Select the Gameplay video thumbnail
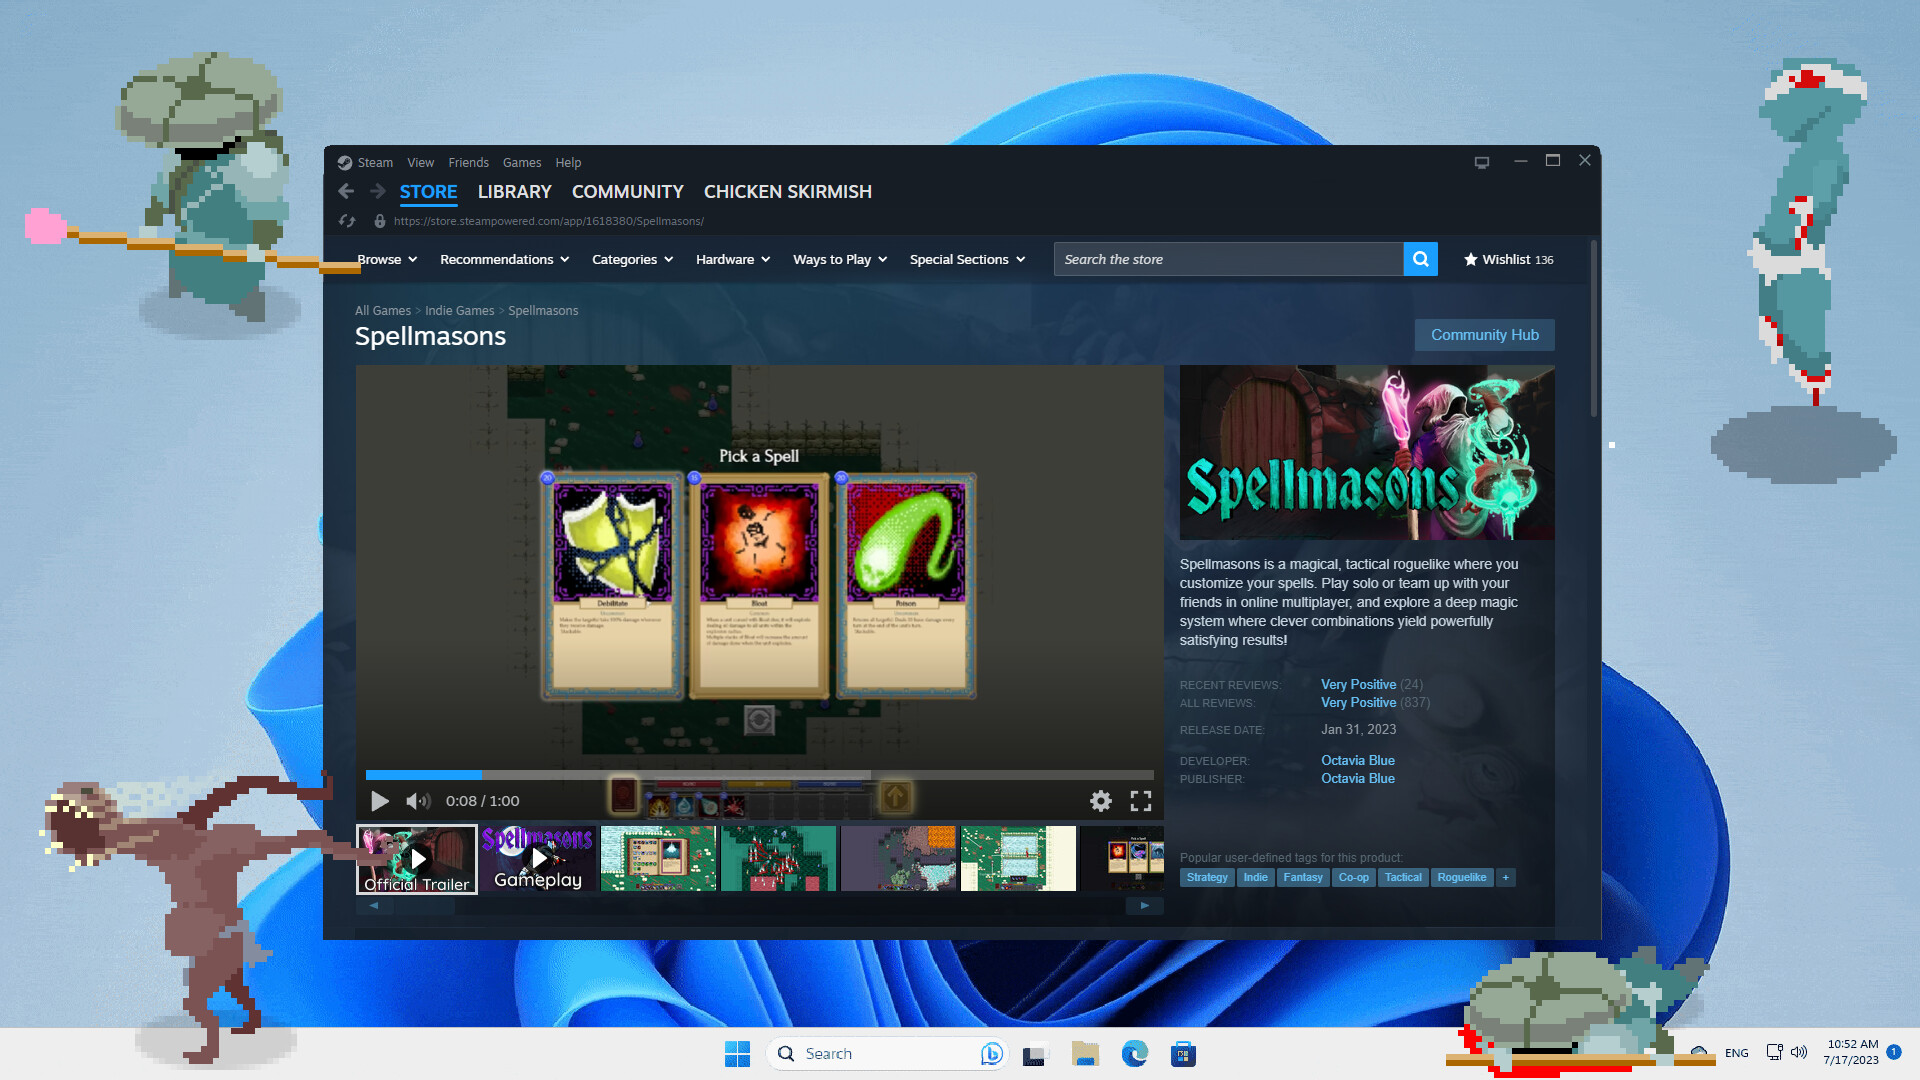1920x1080 pixels. click(x=537, y=858)
